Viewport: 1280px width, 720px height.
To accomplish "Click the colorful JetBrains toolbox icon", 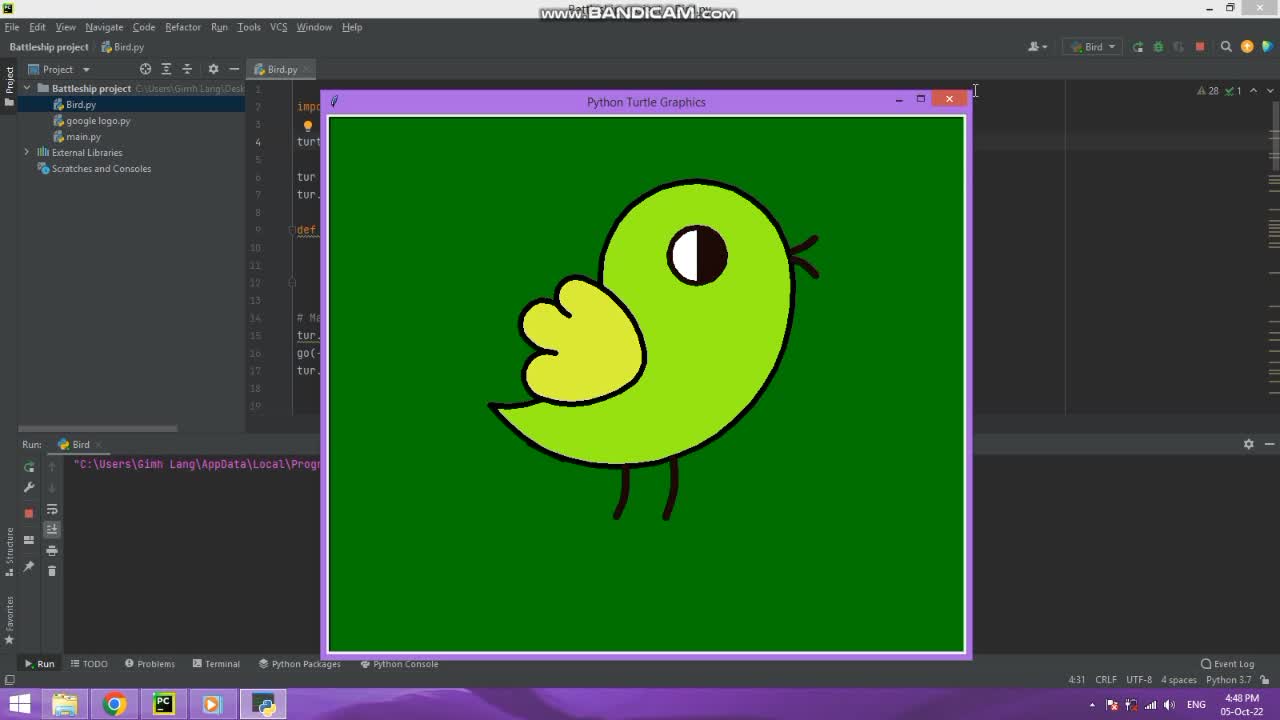I will 1267,47.
